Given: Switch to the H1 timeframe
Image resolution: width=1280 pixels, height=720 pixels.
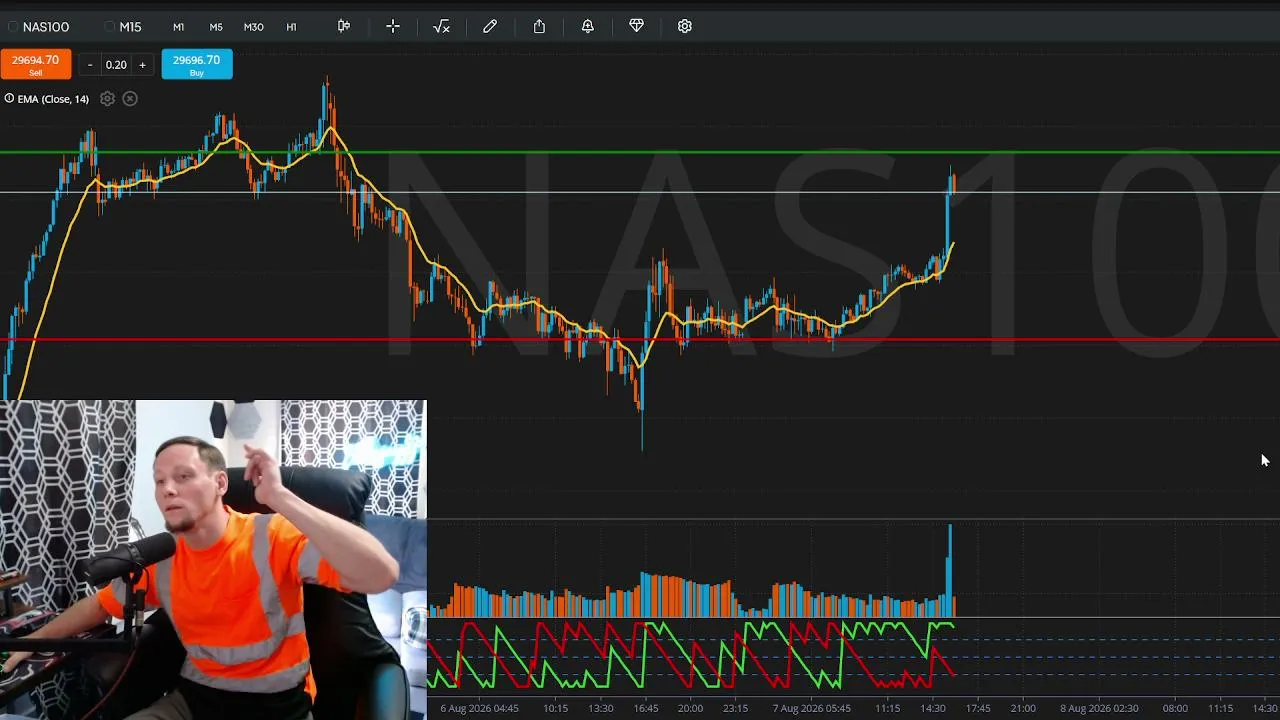Looking at the screenshot, I should coord(292,27).
